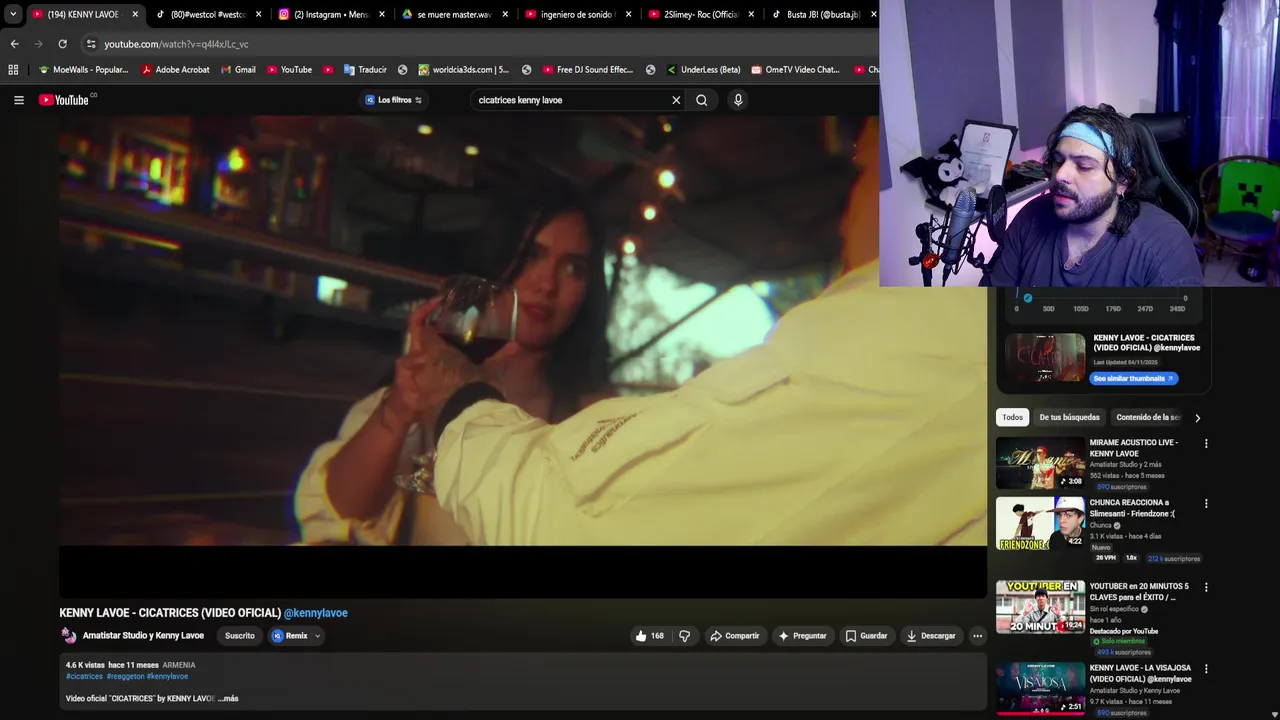Open options menu for LA VISAJOSA video
This screenshot has height=720, width=1280.
[1206, 668]
